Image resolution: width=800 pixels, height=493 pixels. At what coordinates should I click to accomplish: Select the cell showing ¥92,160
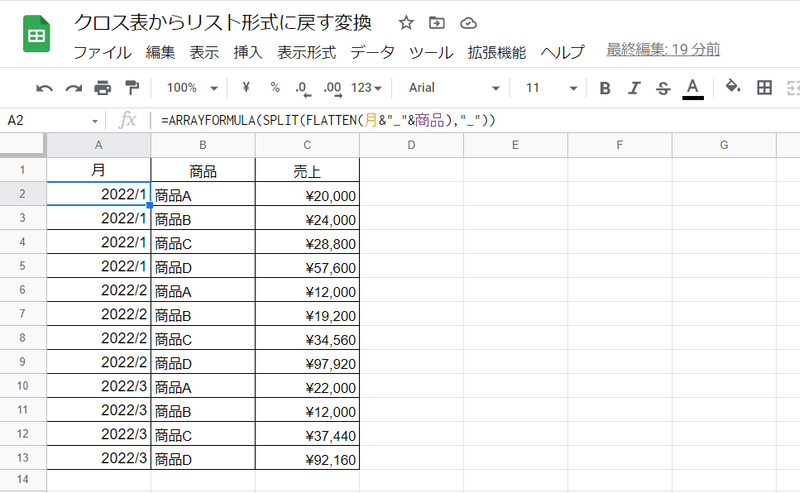click(x=307, y=458)
